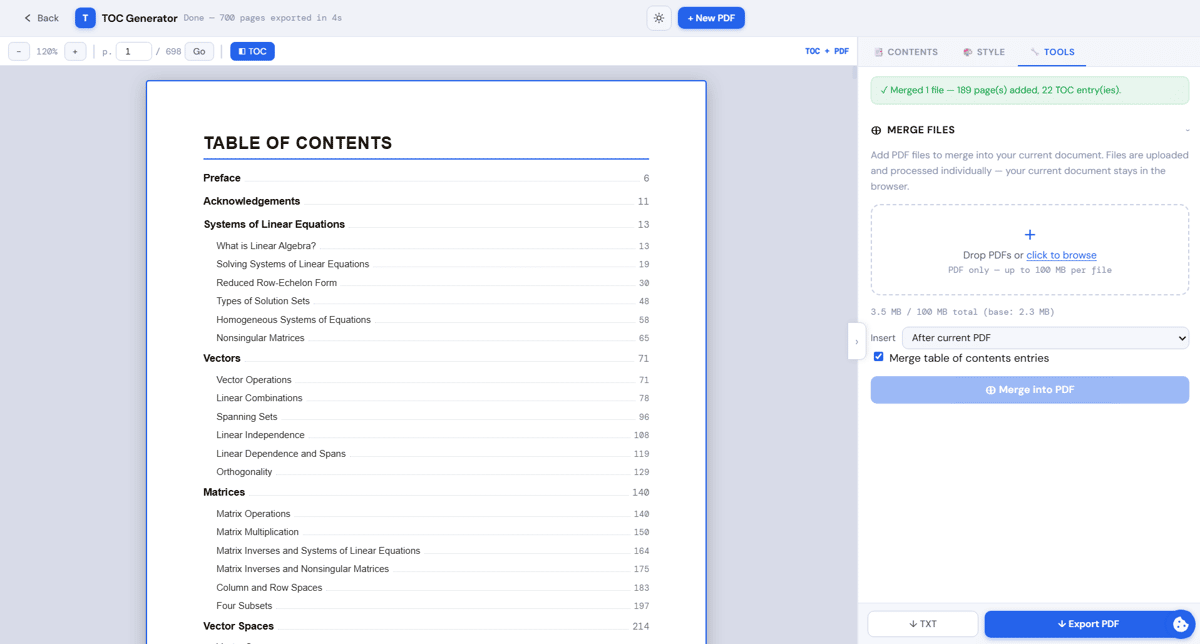Viewport: 1200px width, 644px height.
Task: Click Matrix Inverses and Nonsingular Matrices entry
Action: (x=433, y=569)
